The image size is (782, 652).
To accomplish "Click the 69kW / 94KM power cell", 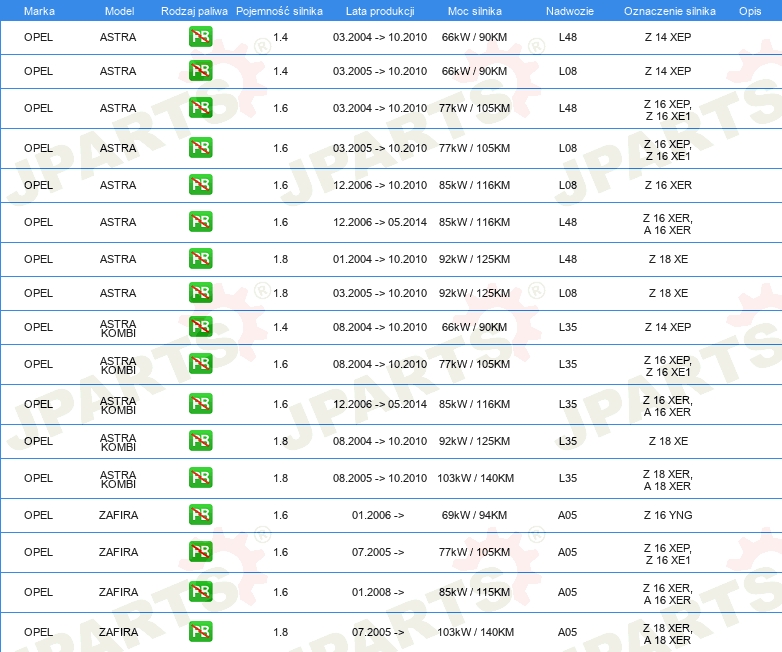I will point(474,515).
